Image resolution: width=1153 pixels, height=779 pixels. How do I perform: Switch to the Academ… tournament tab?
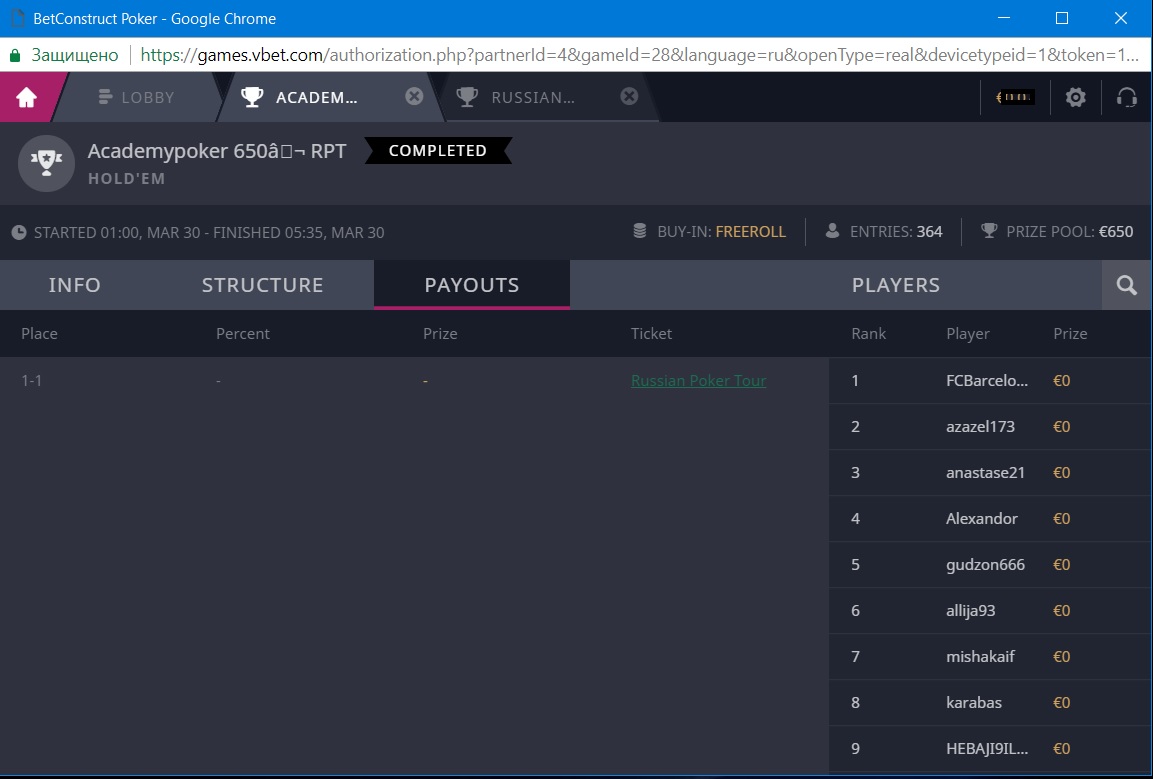coord(316,97)
